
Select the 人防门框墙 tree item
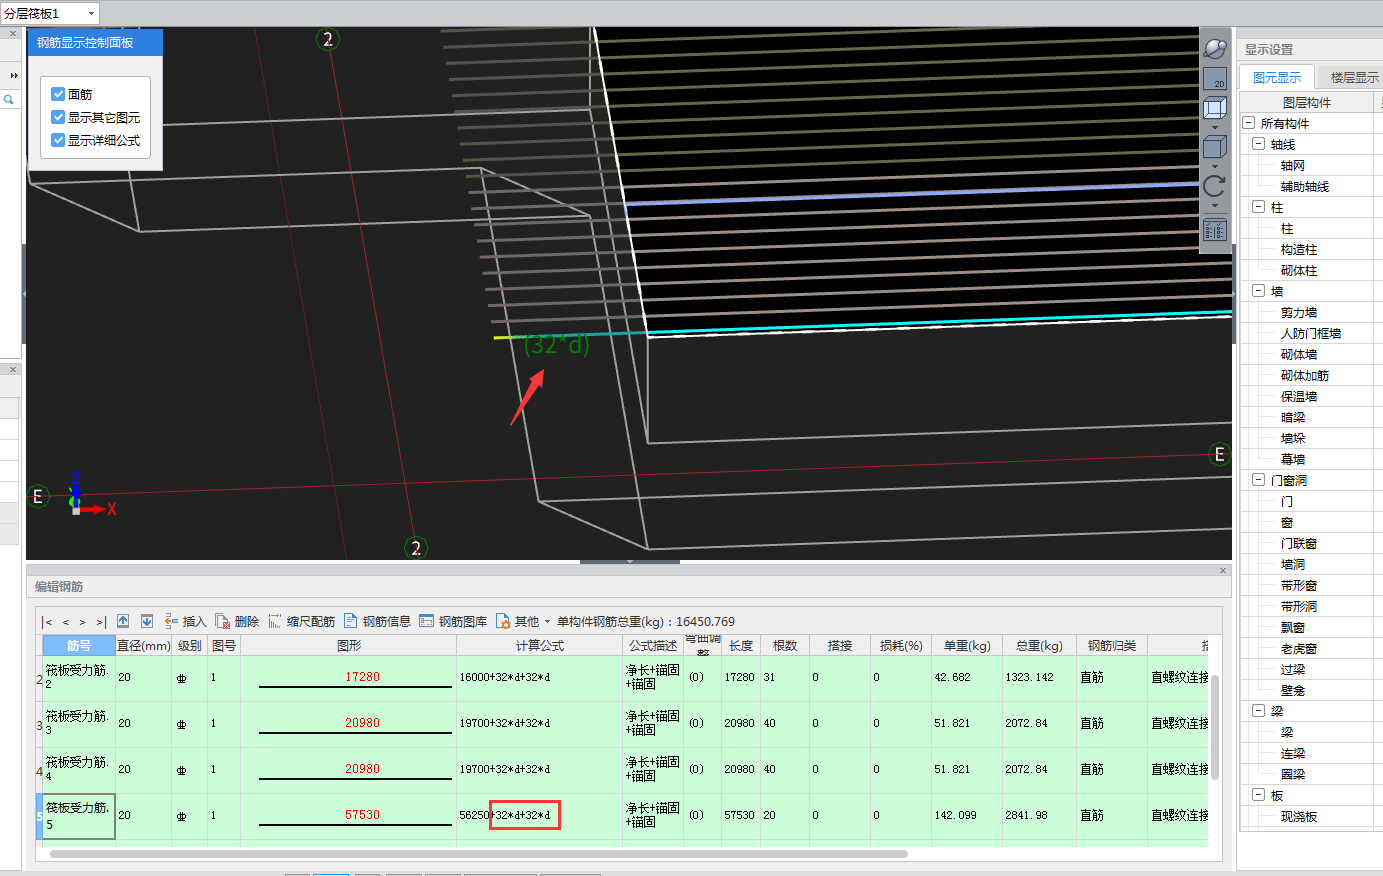(x=1310, y=333)
